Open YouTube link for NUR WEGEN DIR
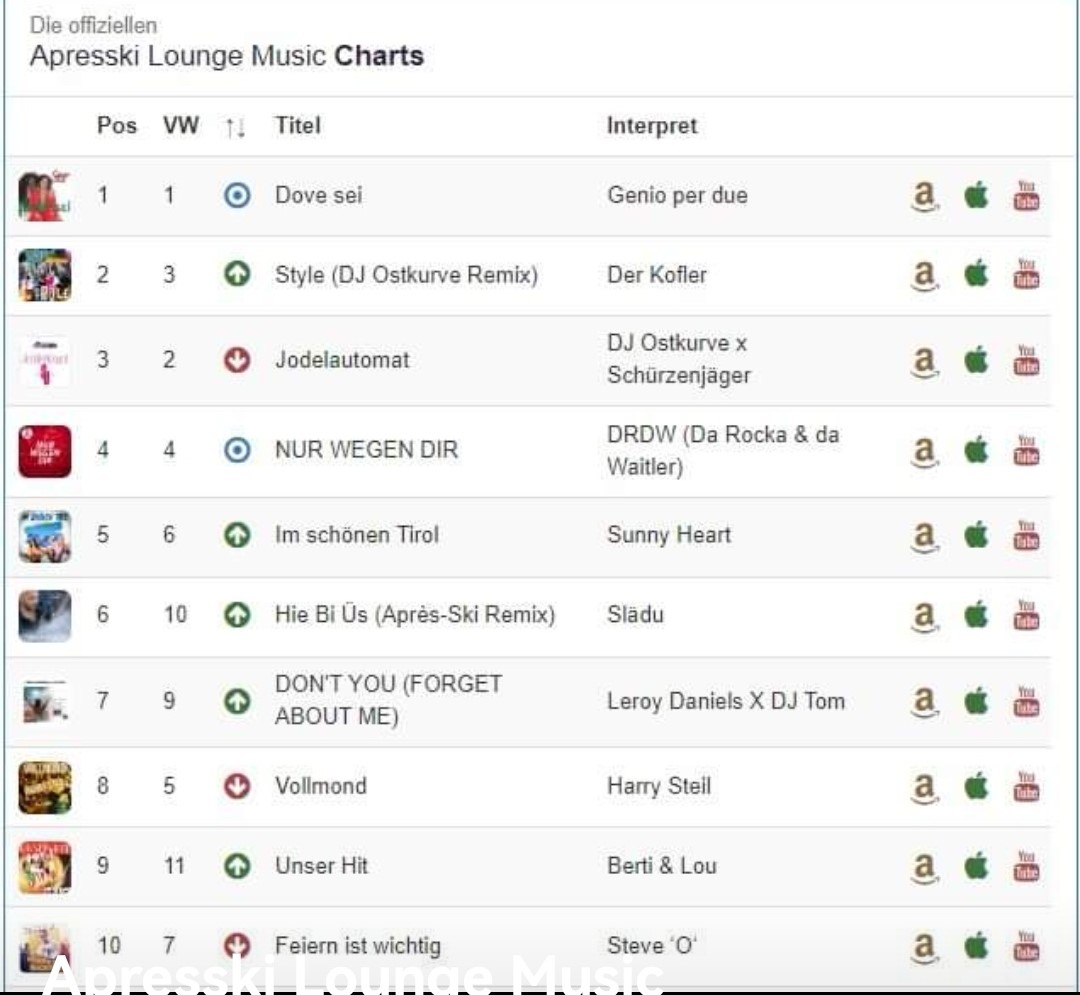Screen dimensions: 1080x995 [1026, 450]
